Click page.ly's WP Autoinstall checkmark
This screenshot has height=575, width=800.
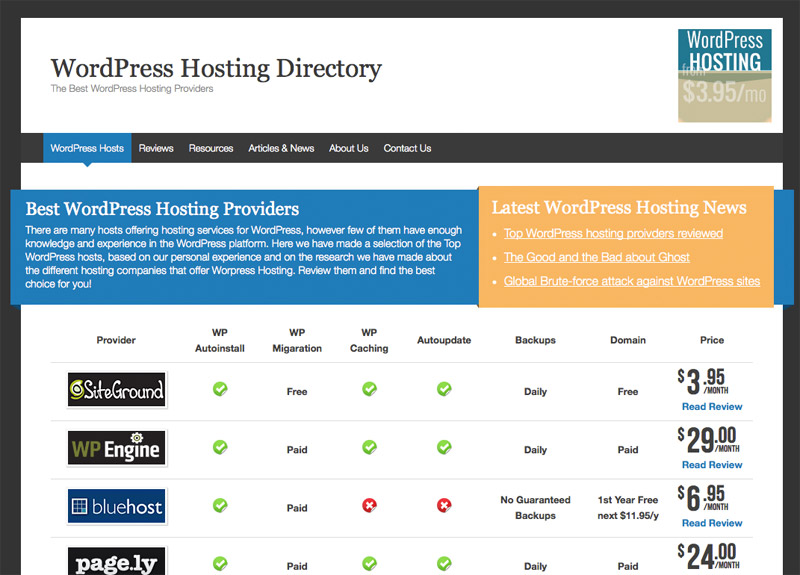[x=220, y=564]
